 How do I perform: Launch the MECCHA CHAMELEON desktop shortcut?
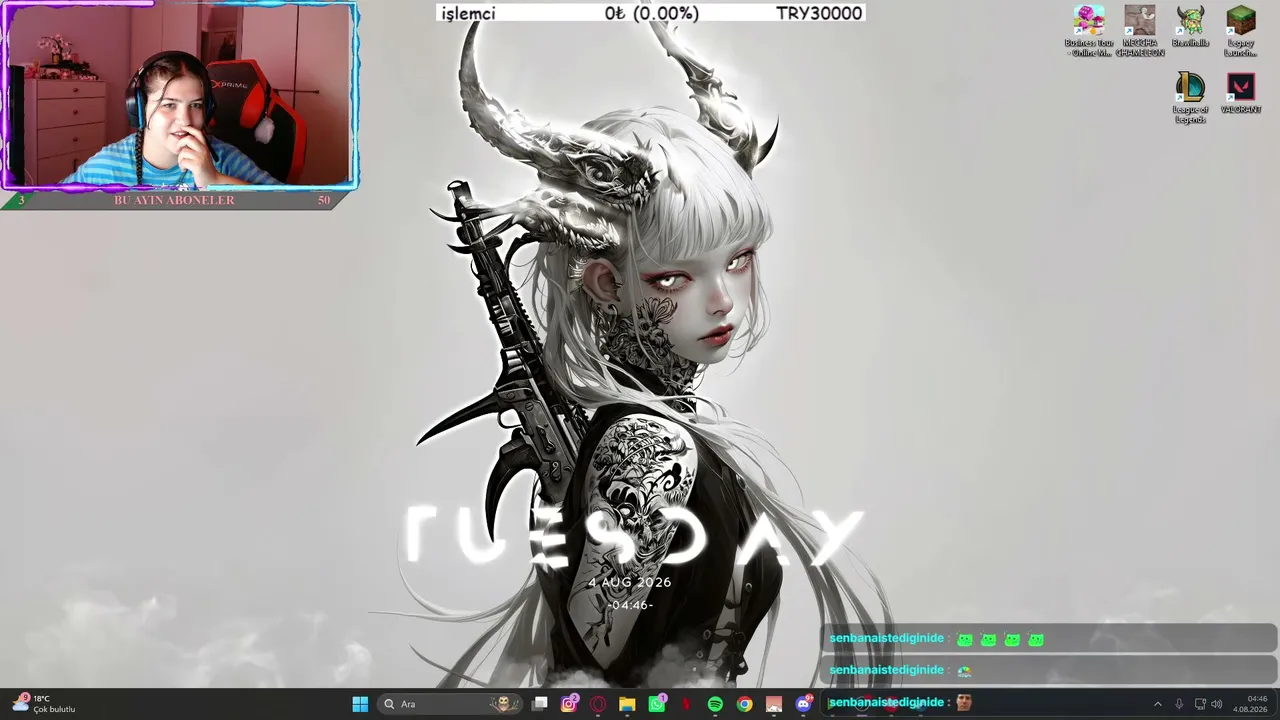click(1140, 31)
